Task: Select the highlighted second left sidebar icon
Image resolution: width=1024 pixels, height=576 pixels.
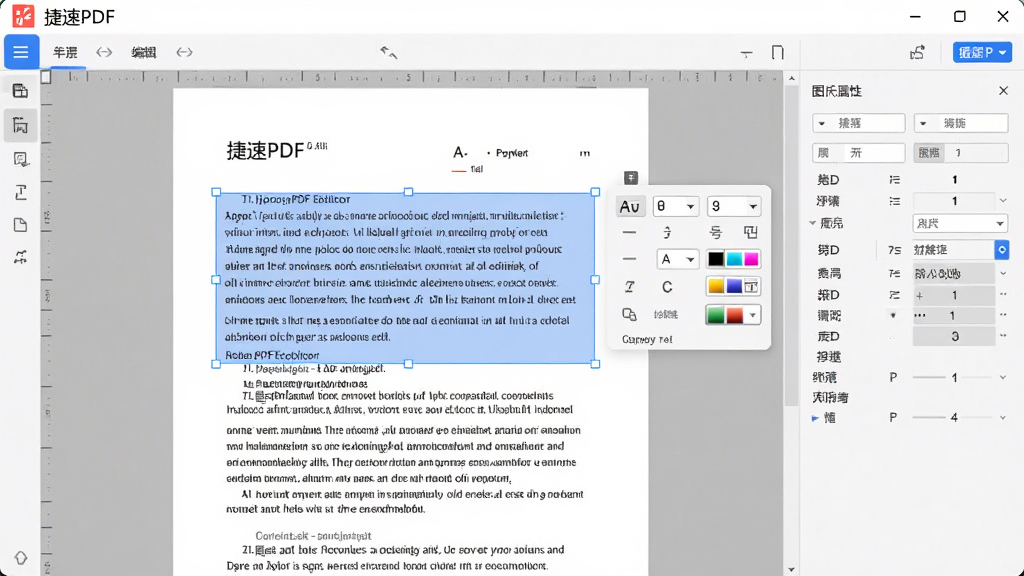Action: point(20,125)
